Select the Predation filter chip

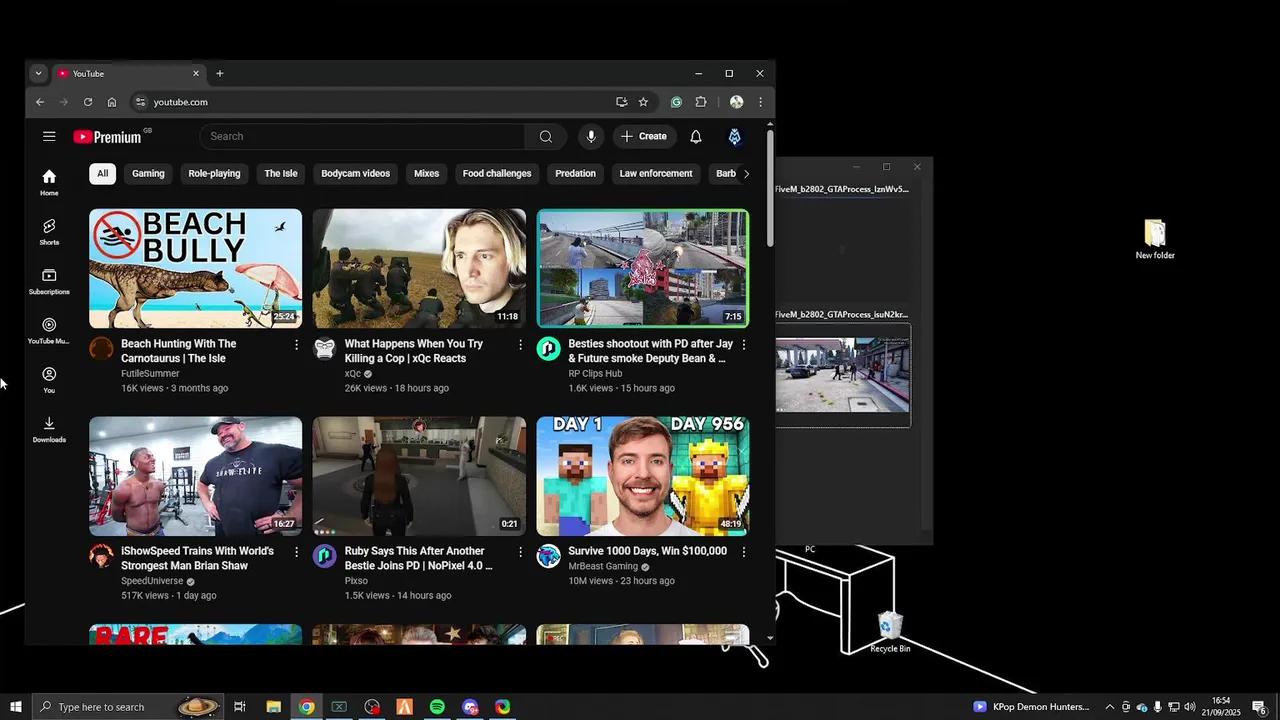(575, 174)
